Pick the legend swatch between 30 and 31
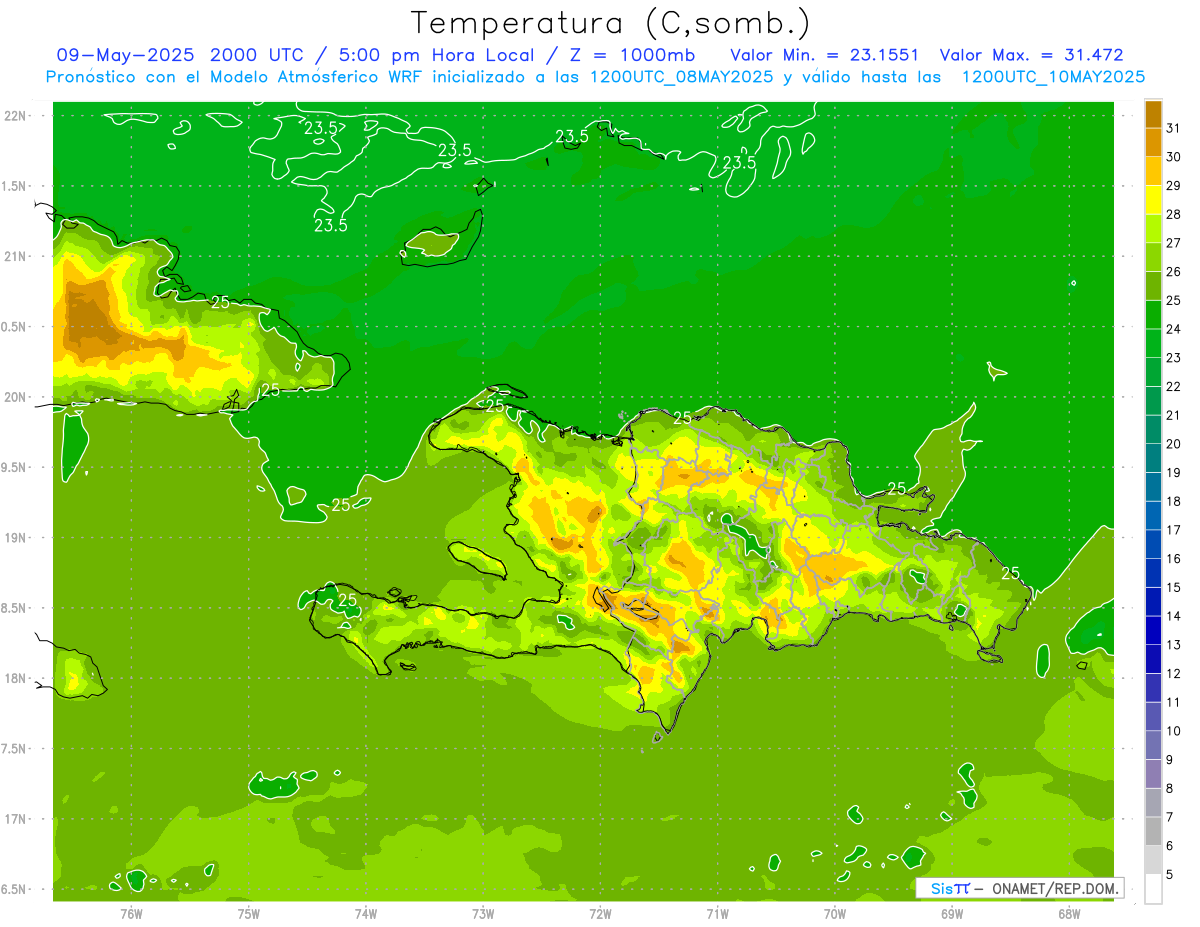 point(1153,143)
